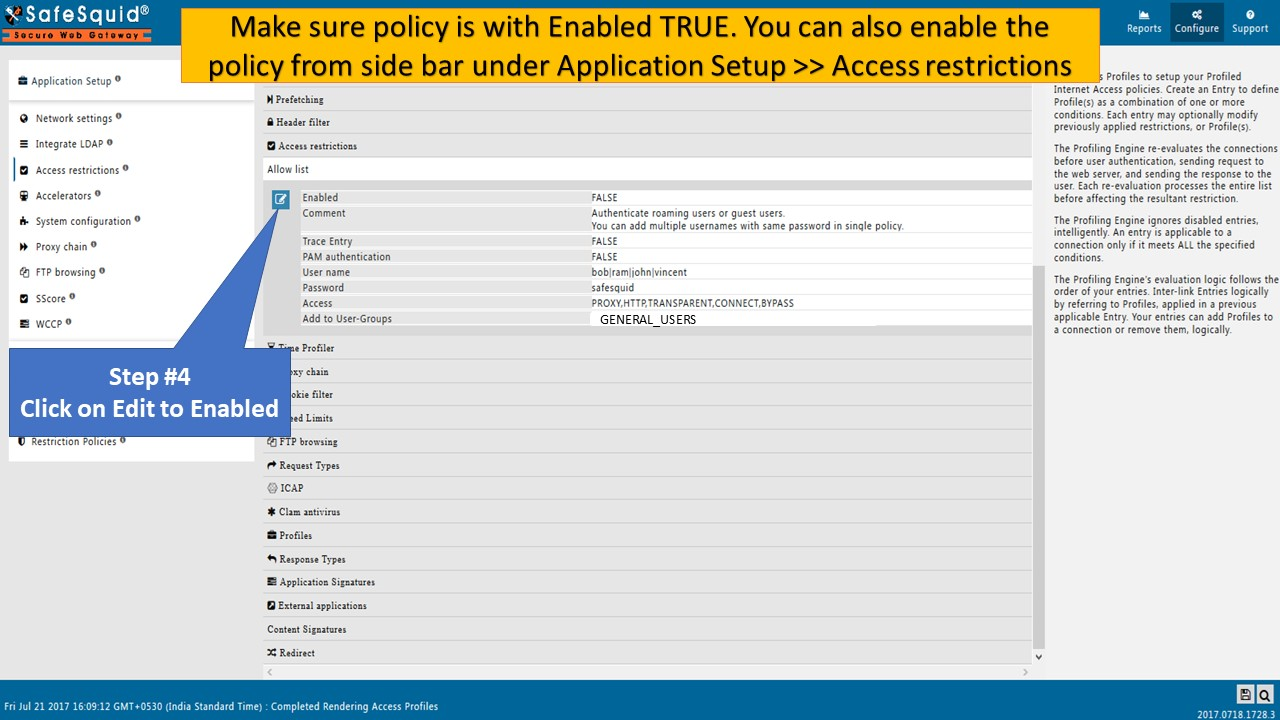
Task: Expand the FTP browsing section in main list
Action: pos(647,441)
